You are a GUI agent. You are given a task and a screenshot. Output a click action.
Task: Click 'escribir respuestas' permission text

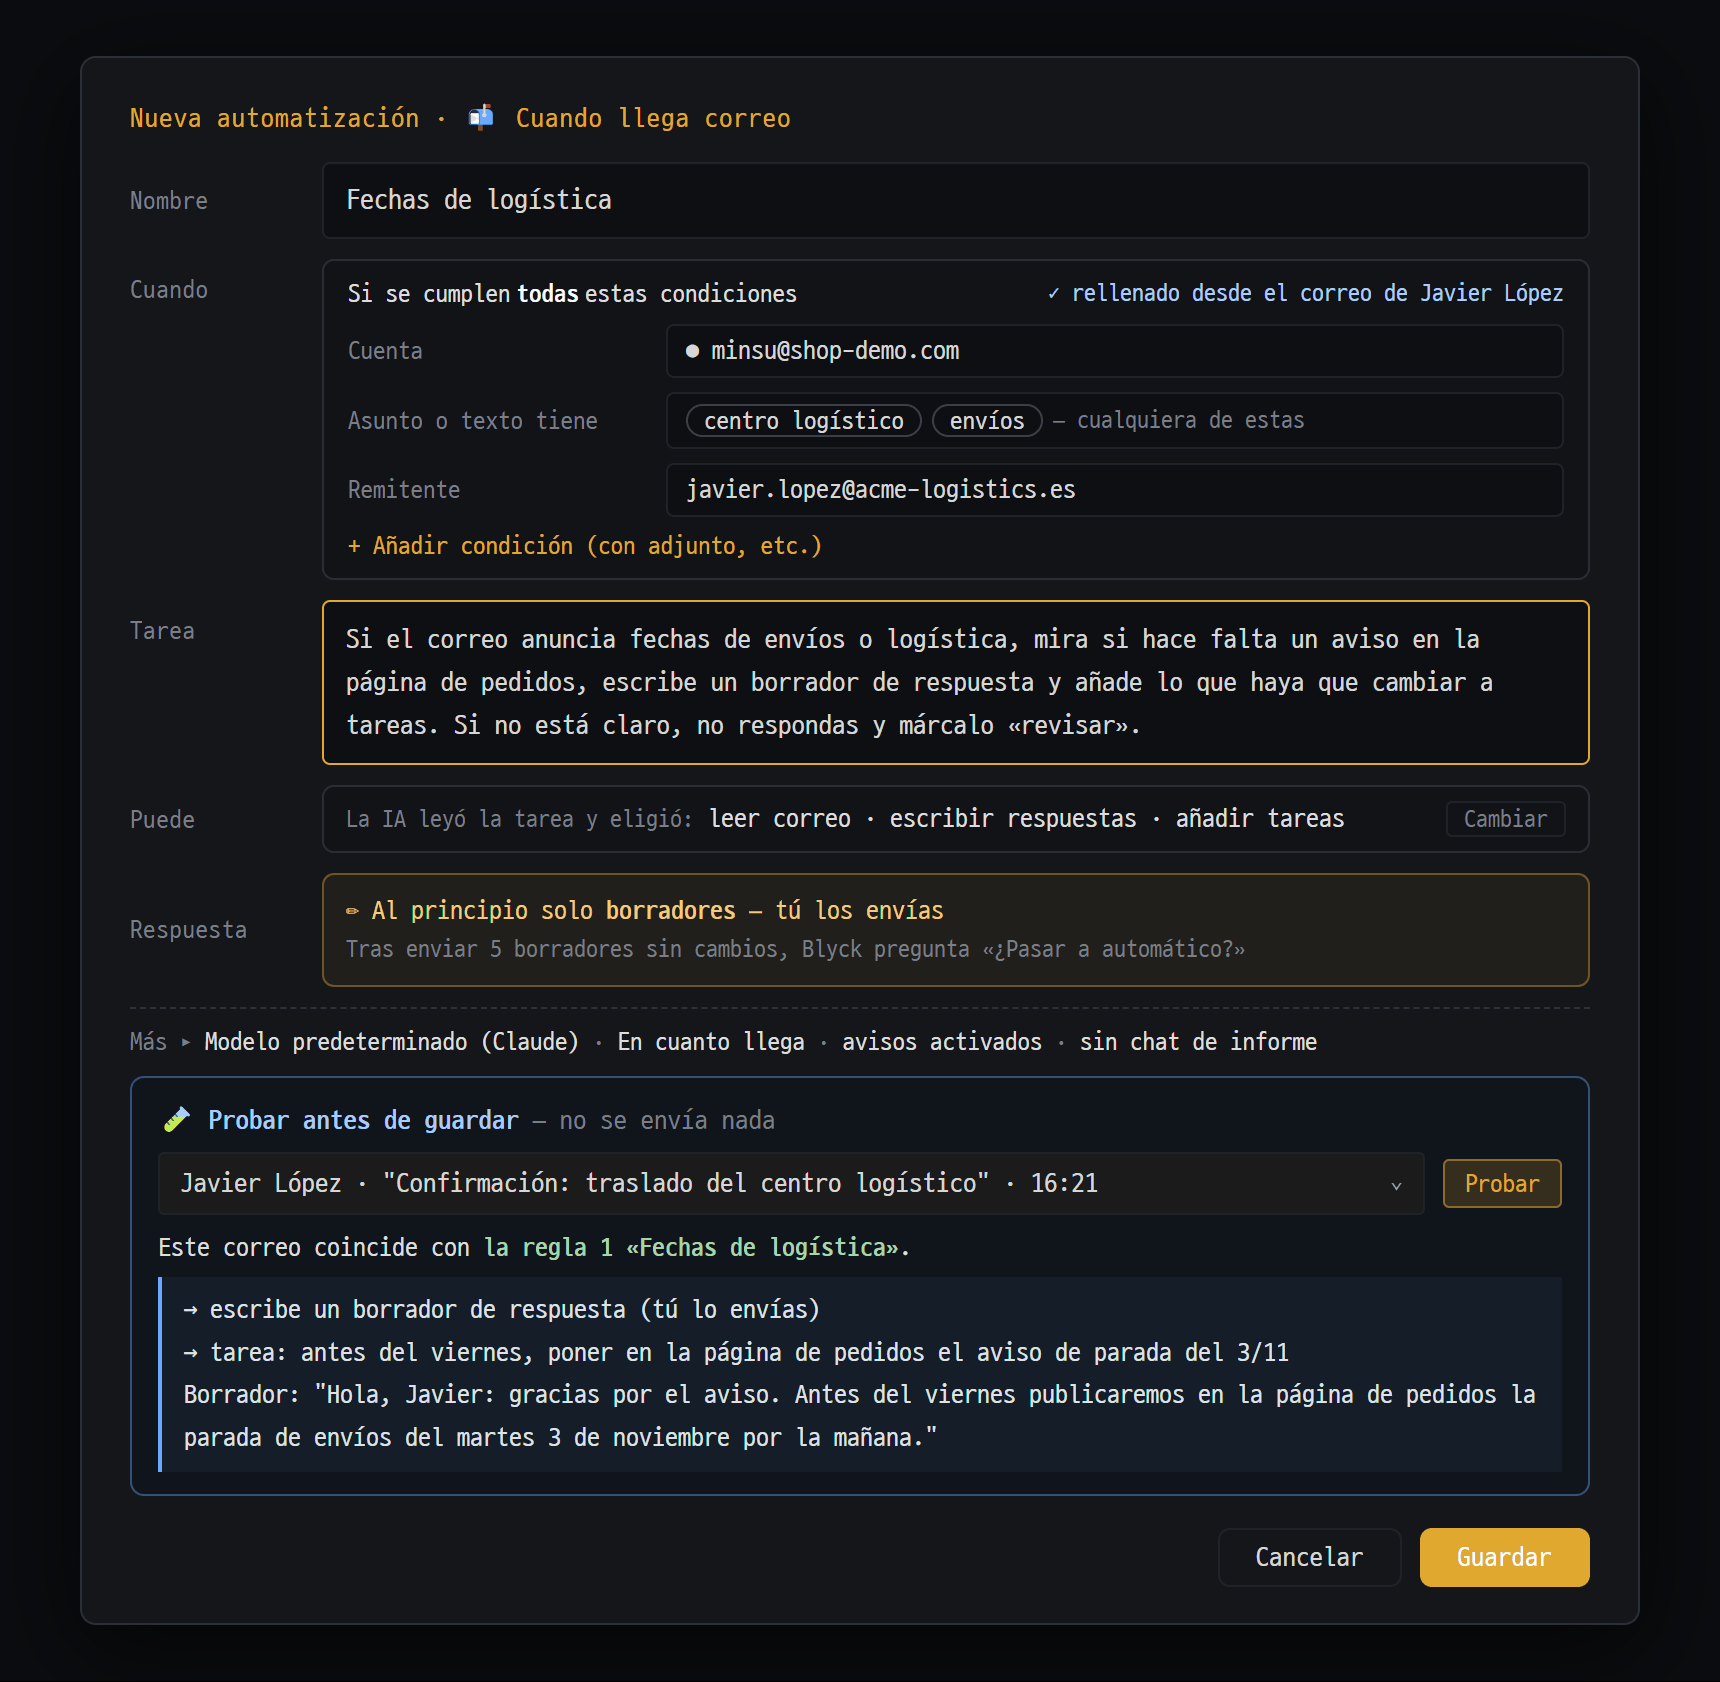(x=1013, y=819)
